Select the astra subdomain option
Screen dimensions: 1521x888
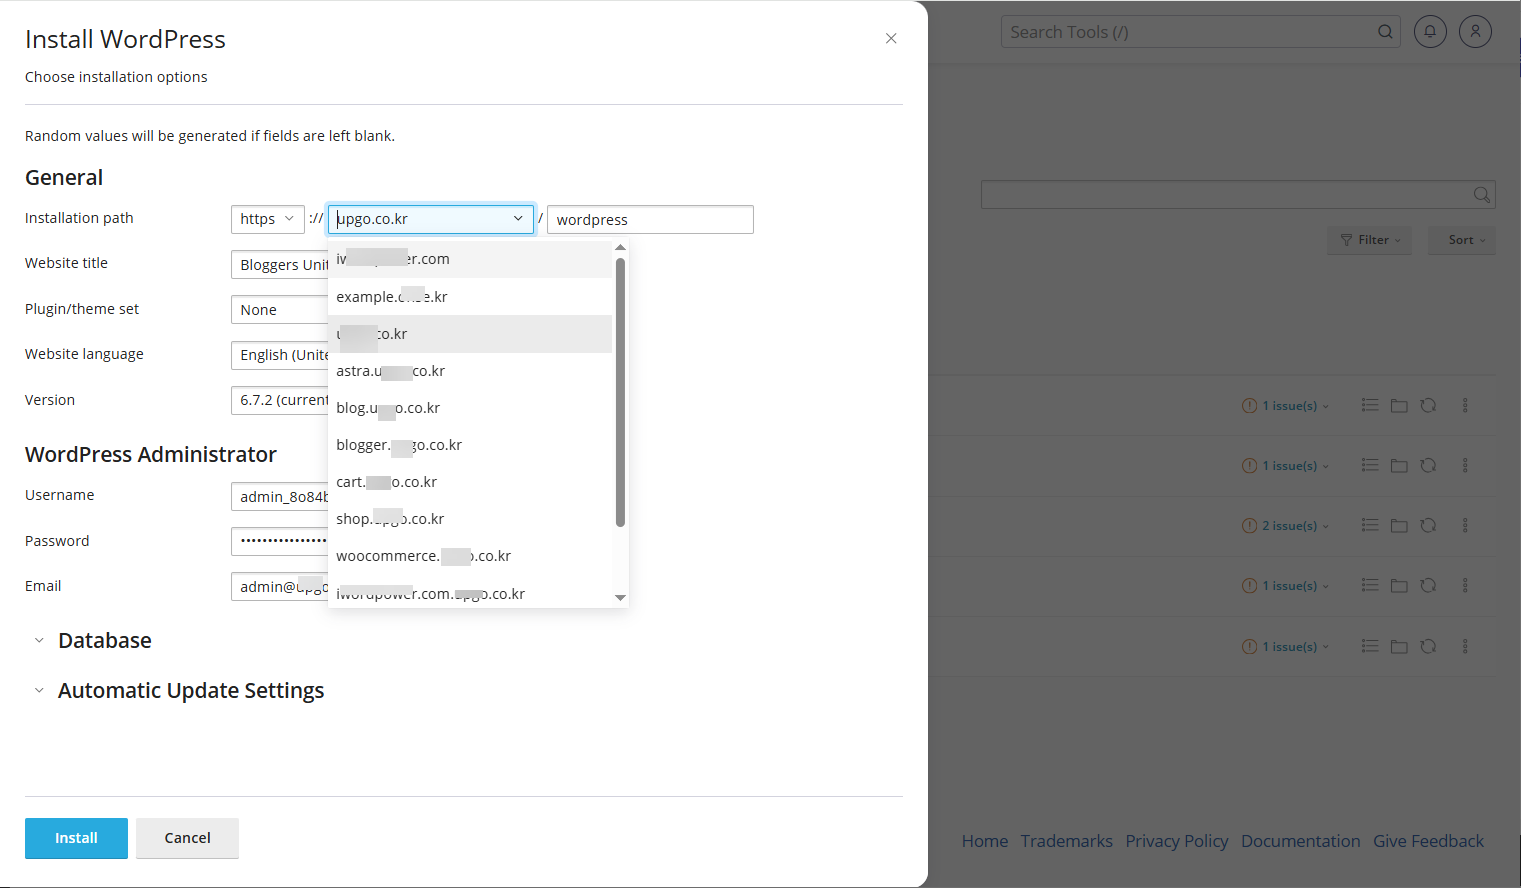(470, 371)
